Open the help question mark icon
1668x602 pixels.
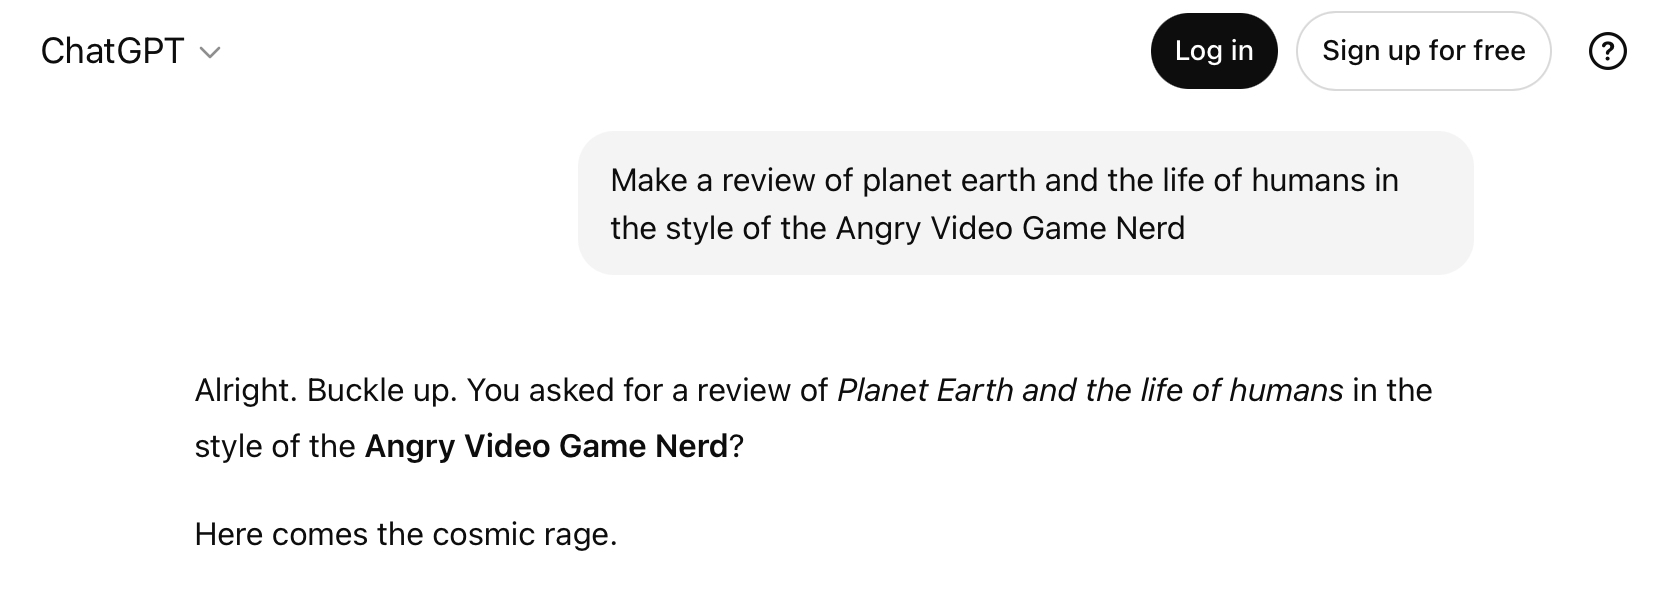point(1607,51)
